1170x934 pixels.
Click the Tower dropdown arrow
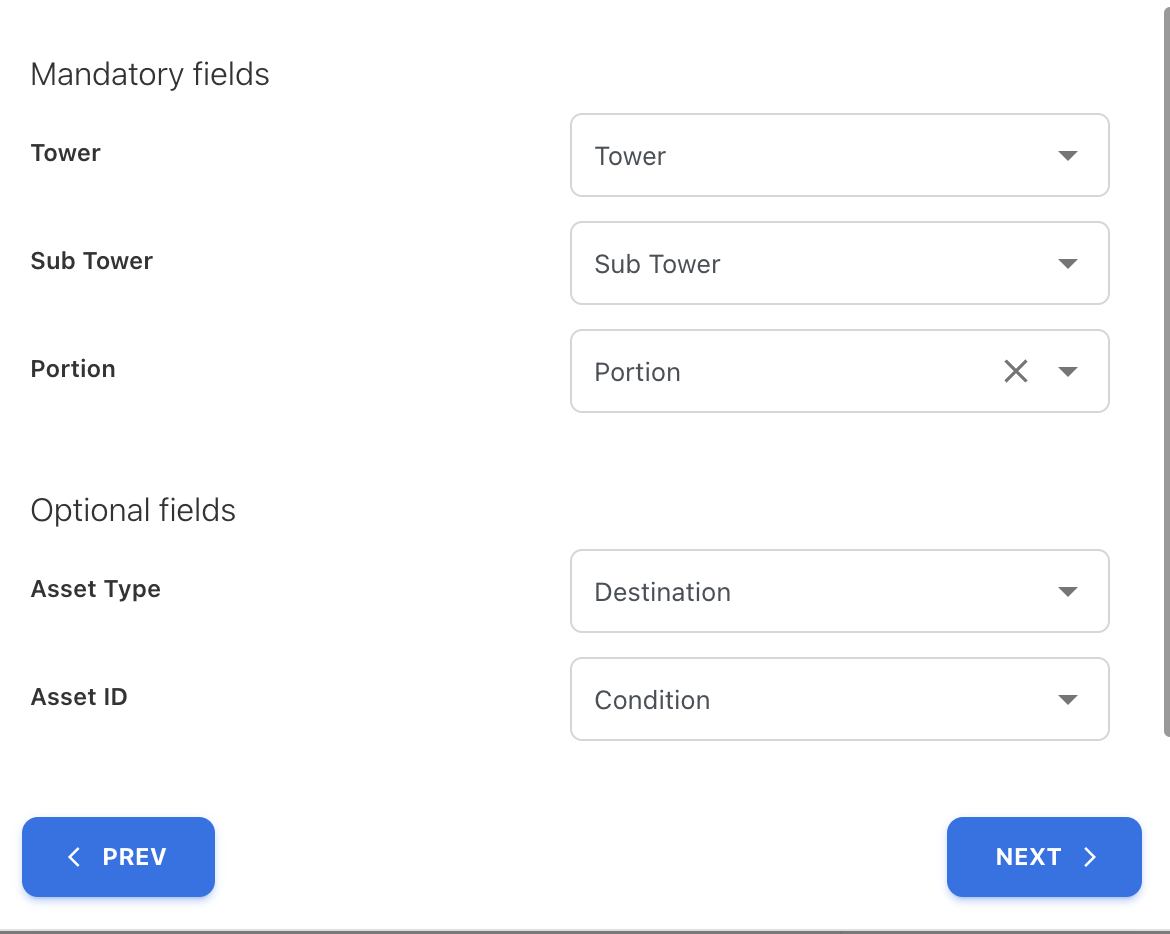tap(1067, 156)
